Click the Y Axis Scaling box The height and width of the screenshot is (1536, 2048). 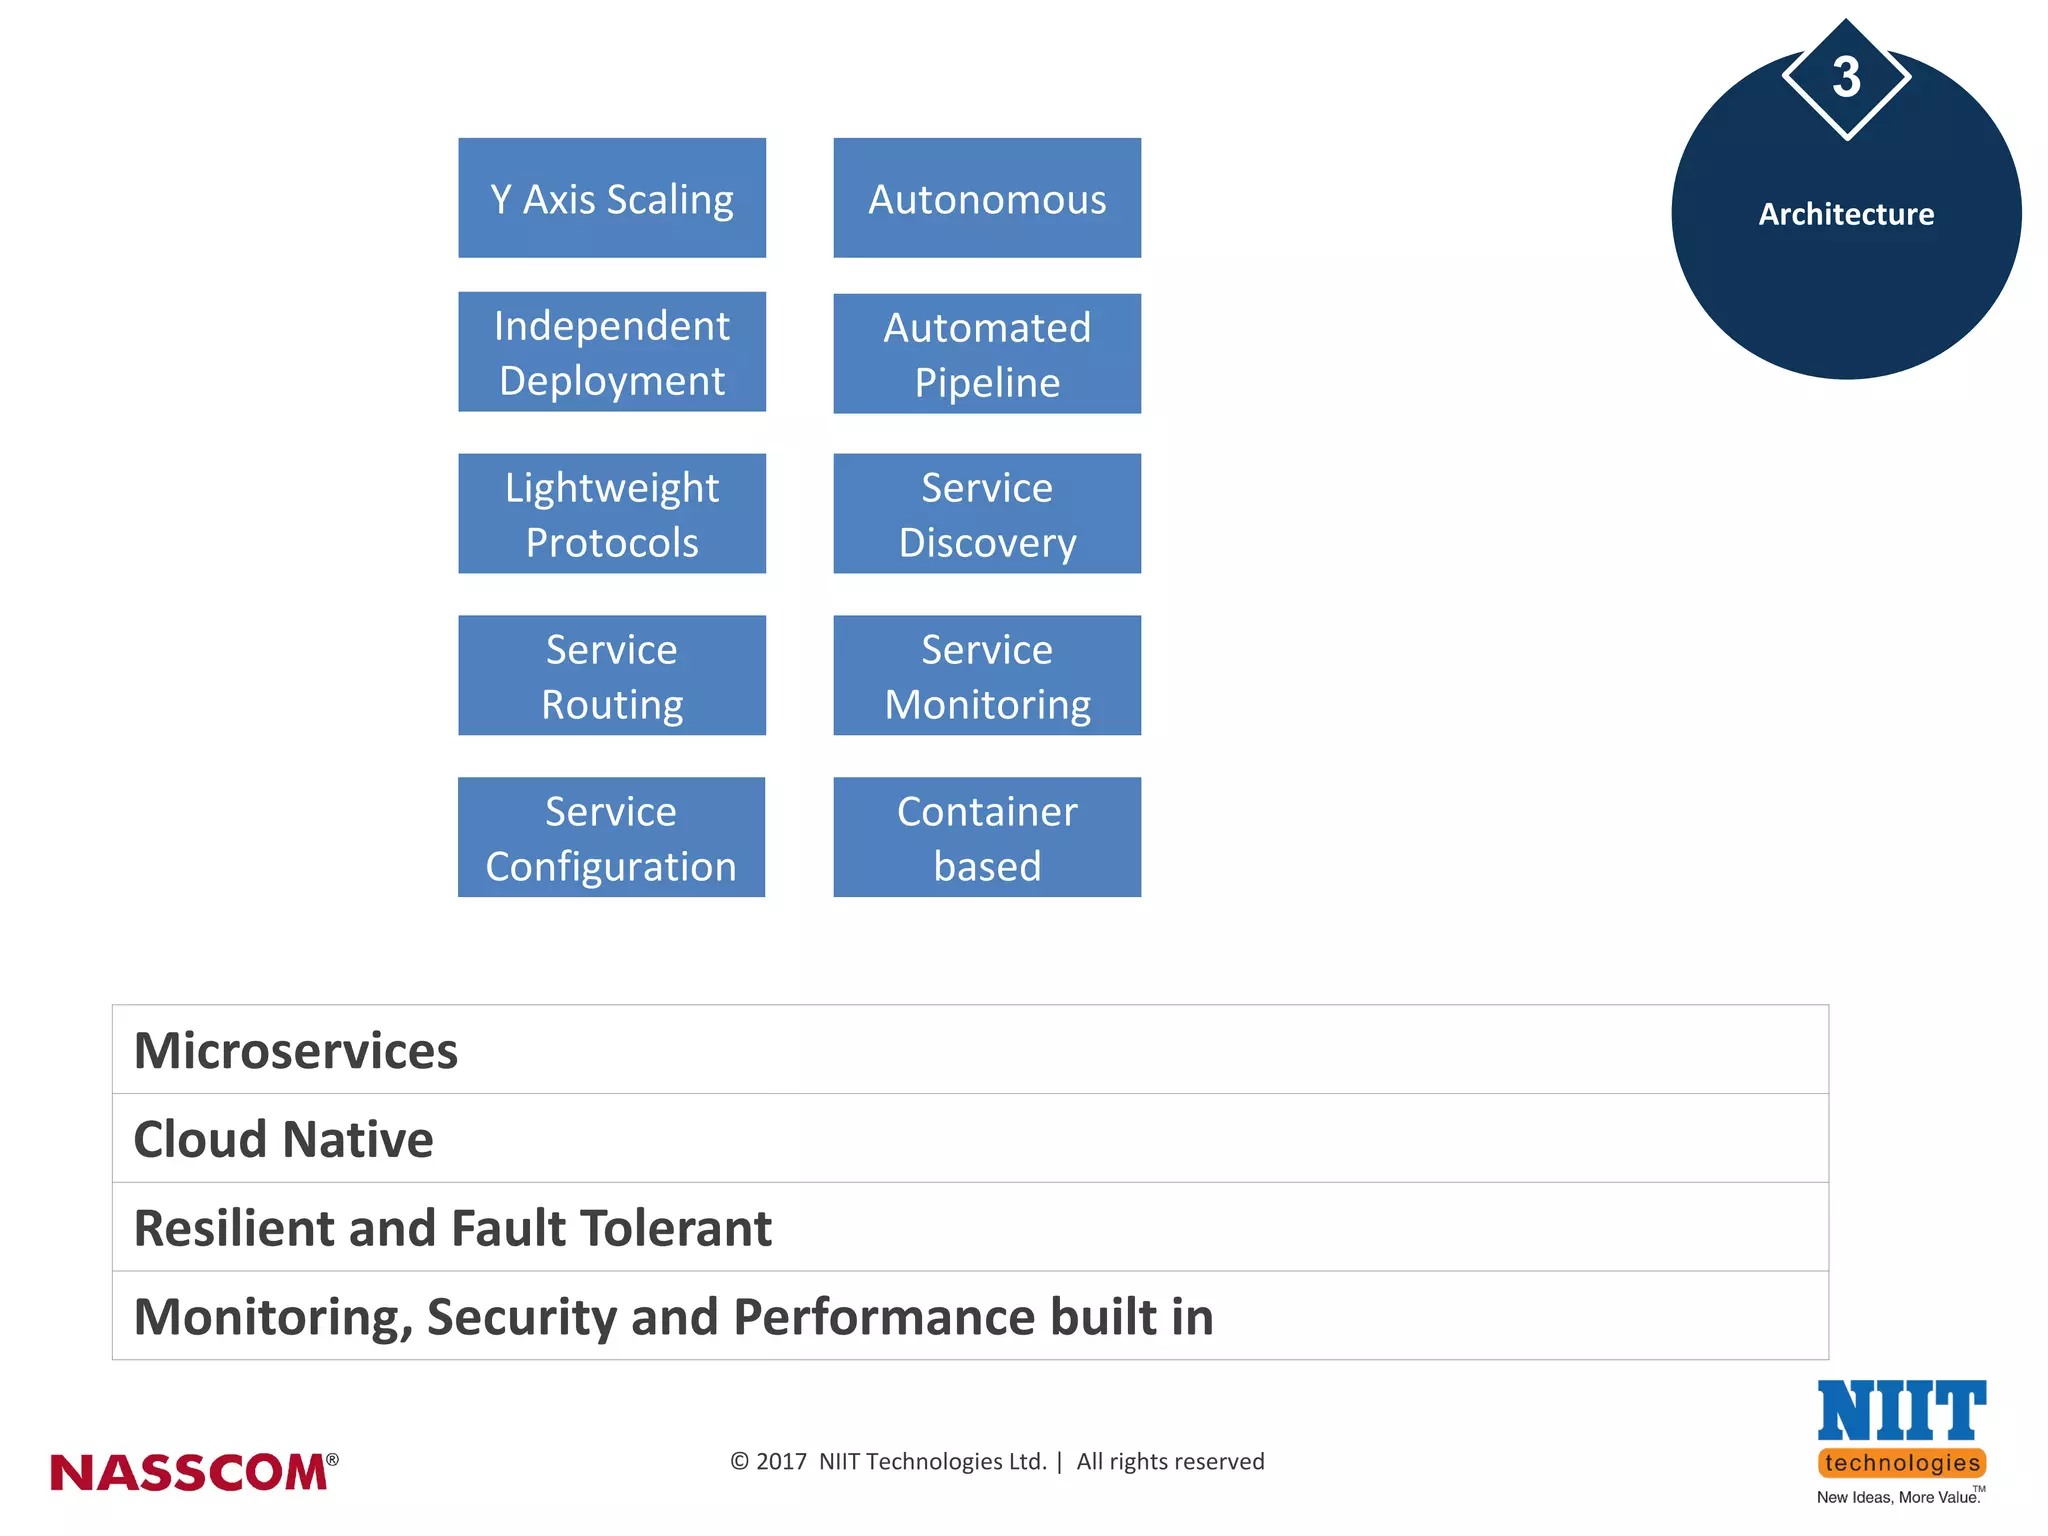[612, 198]
